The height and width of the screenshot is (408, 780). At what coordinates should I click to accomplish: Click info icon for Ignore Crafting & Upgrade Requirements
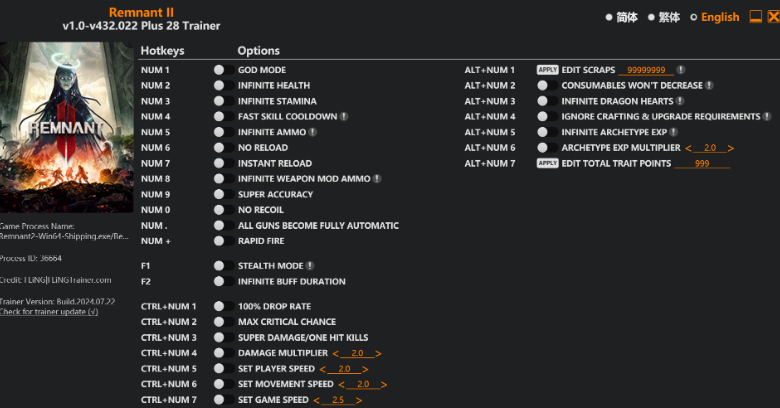click(768, 117)
